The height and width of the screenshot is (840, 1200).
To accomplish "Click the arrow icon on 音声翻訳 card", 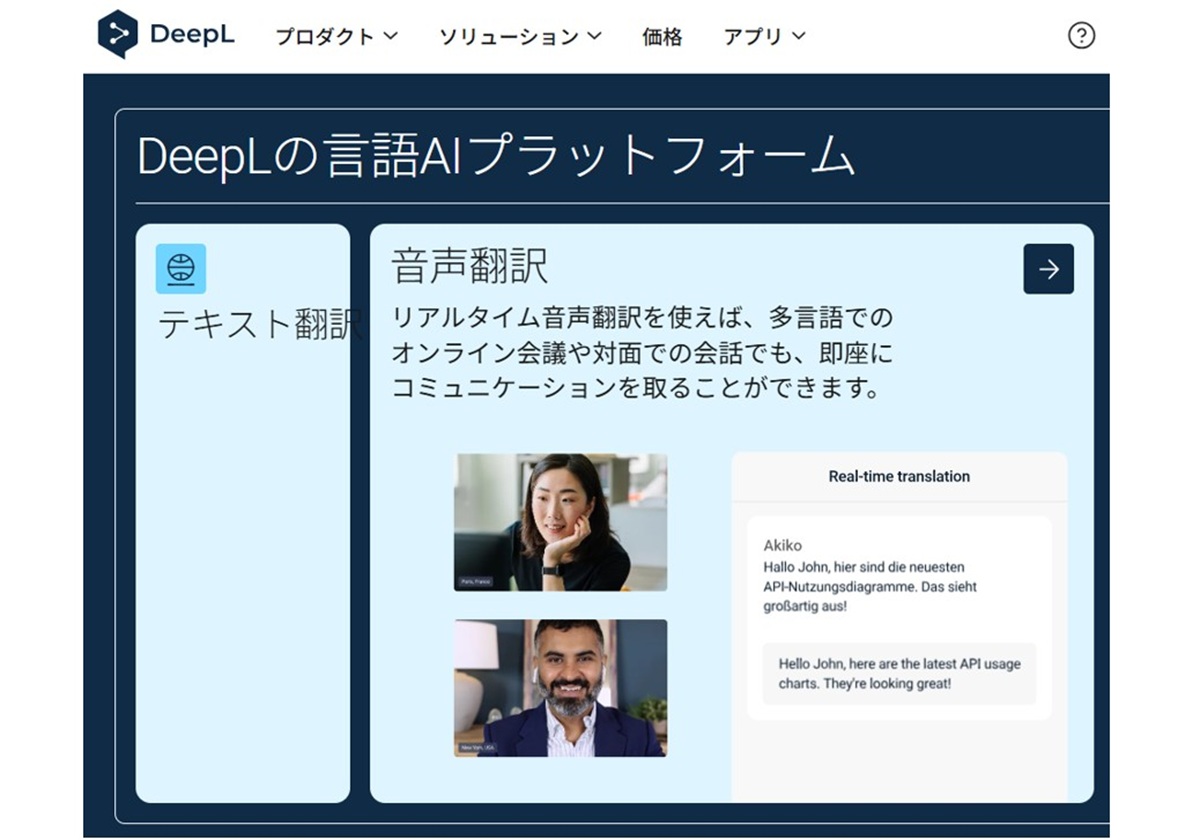I will click(1048, 269).
